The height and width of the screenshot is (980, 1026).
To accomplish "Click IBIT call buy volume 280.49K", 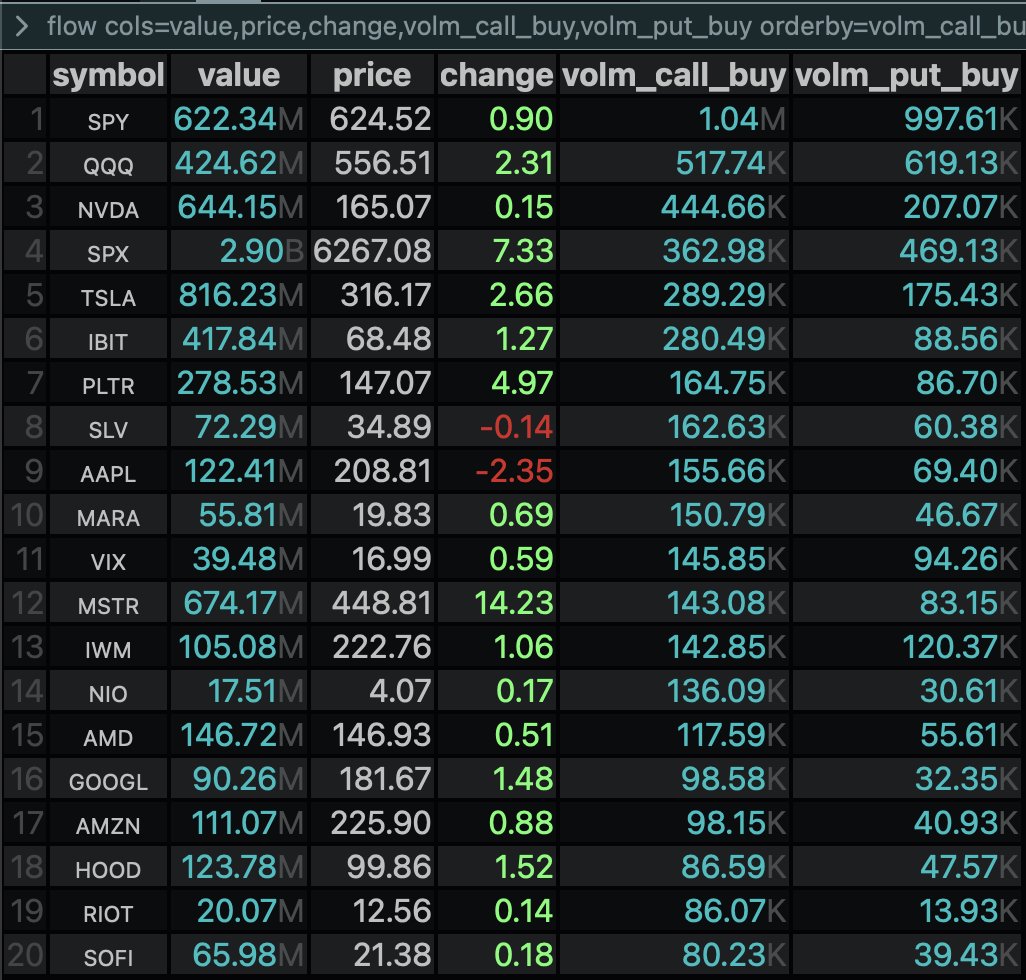I will (x=724, y=340).
